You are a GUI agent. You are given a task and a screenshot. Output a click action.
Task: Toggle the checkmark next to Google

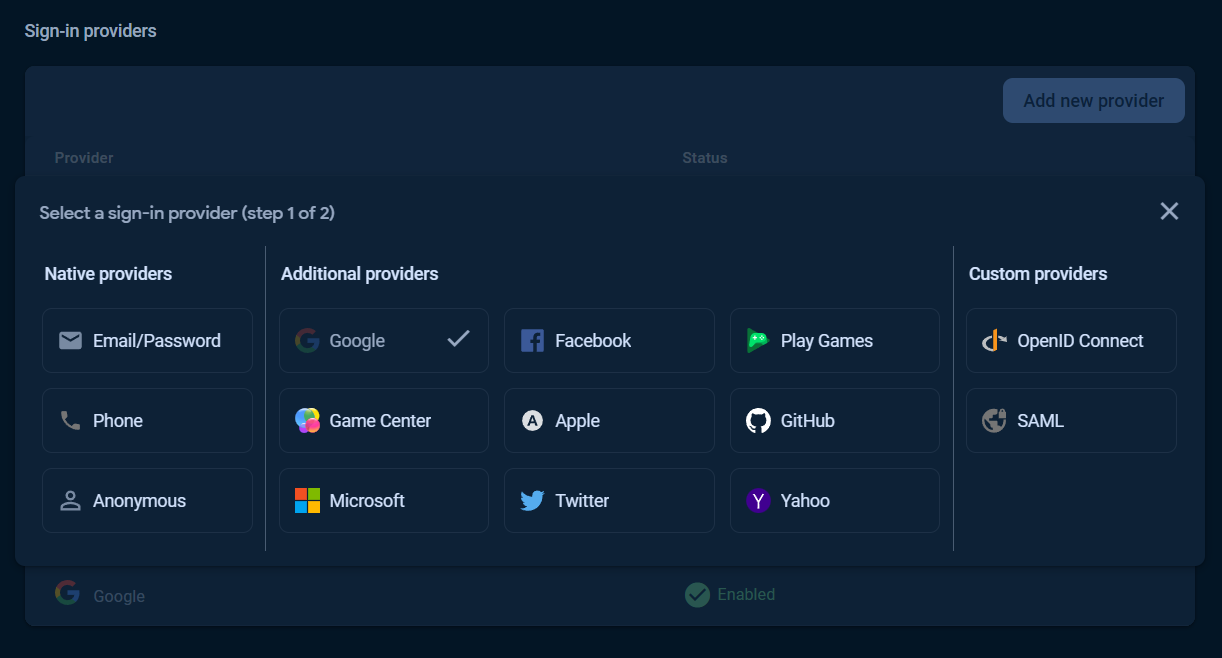(458, 339)
